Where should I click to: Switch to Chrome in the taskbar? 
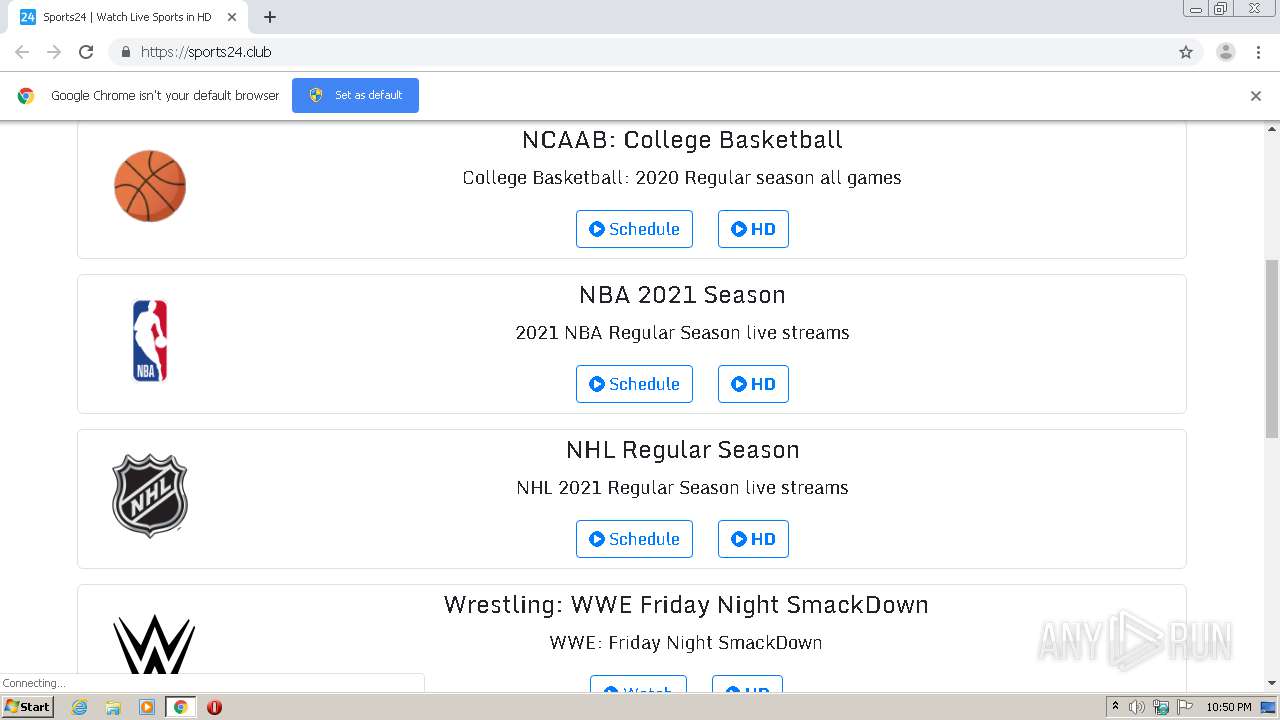click(x=181, y=707)
